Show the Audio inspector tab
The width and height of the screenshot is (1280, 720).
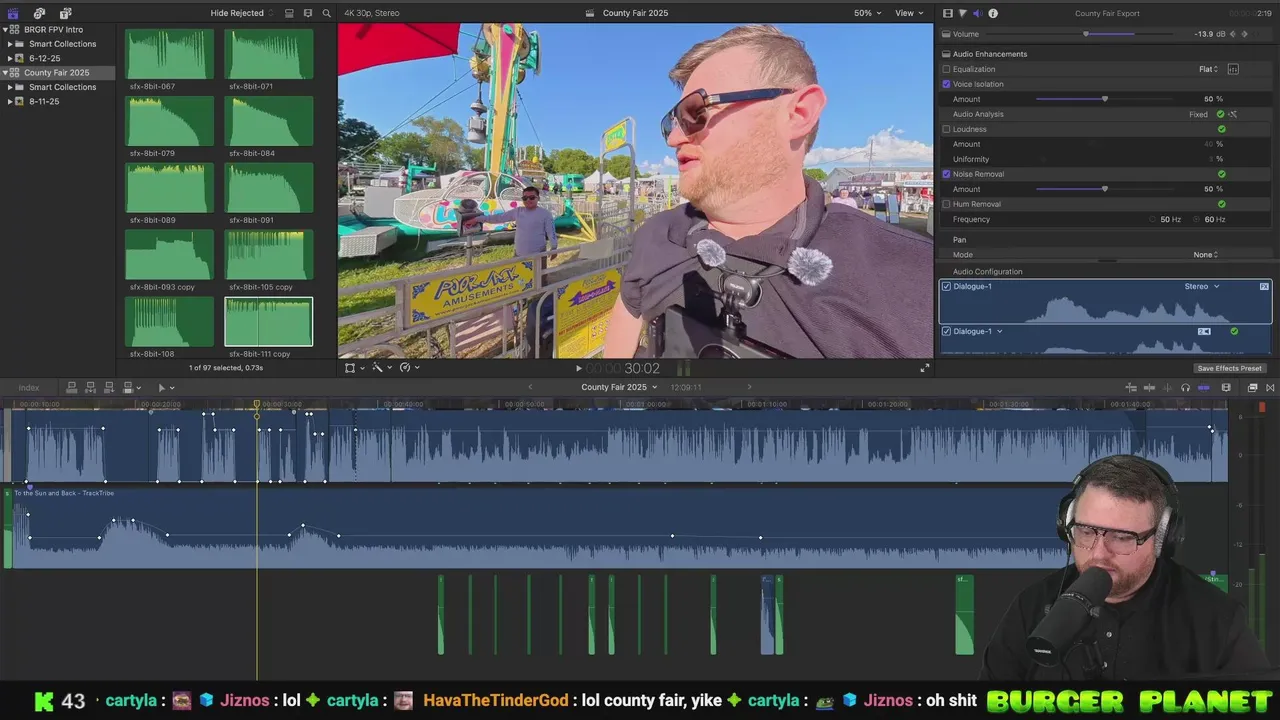click(x=977, y=13)
